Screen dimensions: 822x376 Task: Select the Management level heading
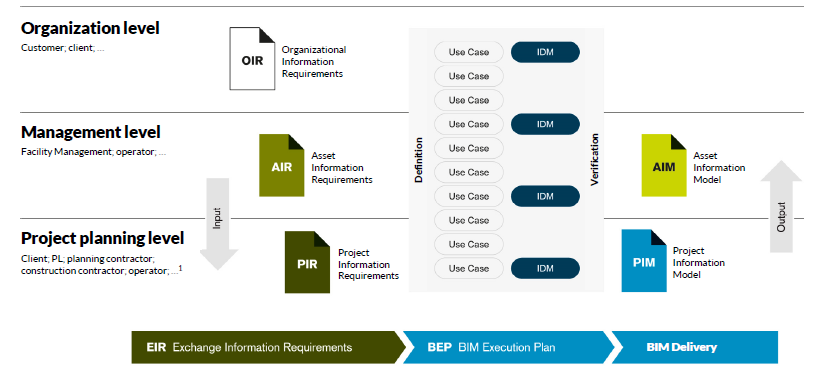coord(91,132)
